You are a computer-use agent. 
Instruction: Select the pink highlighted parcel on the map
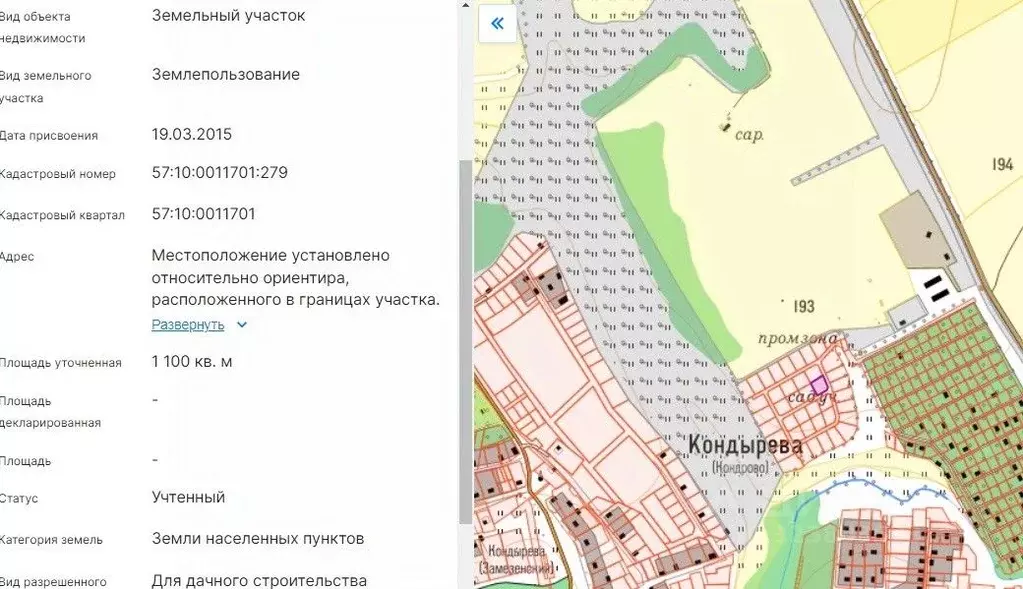tap(820, 385)
